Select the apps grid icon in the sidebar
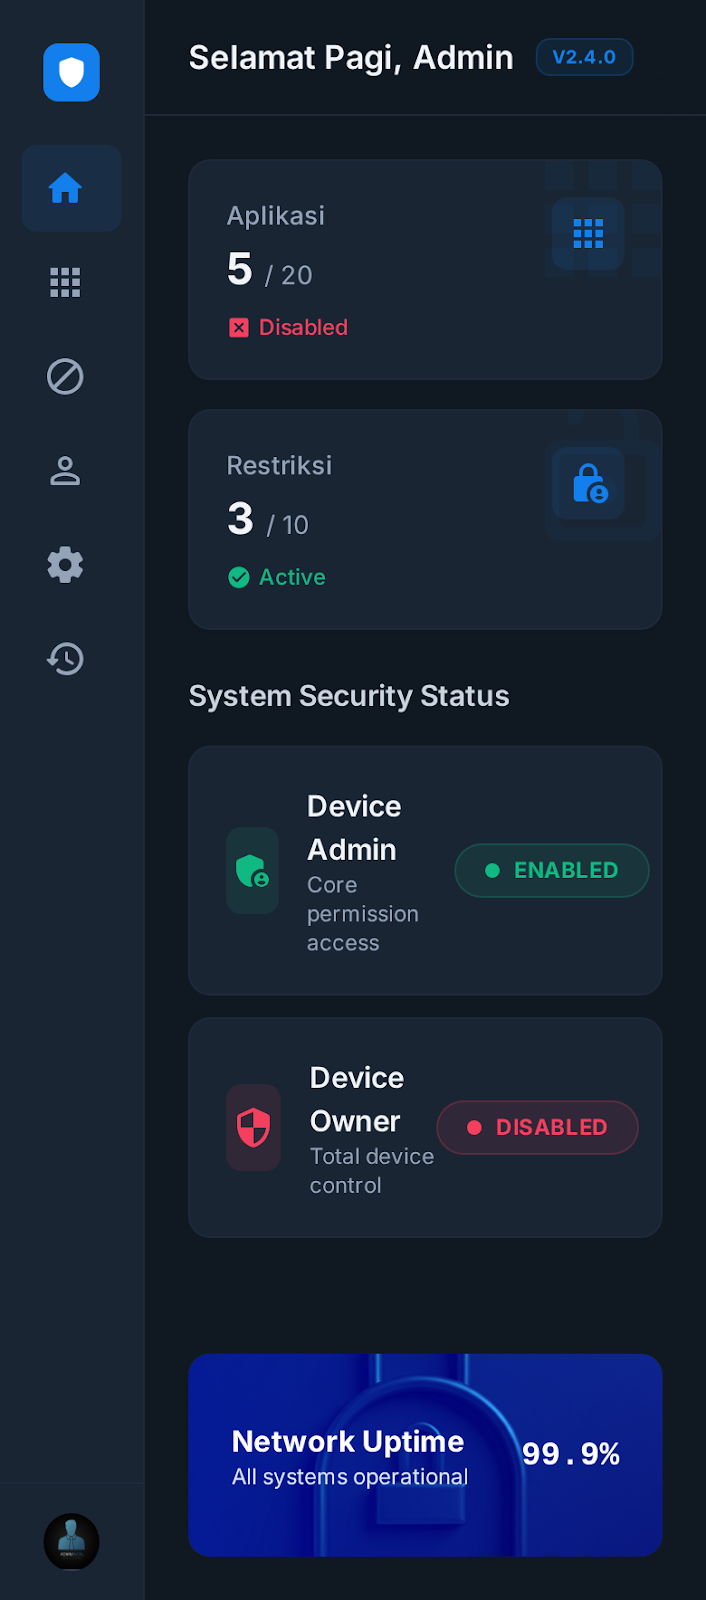 [x=65, y=282]
